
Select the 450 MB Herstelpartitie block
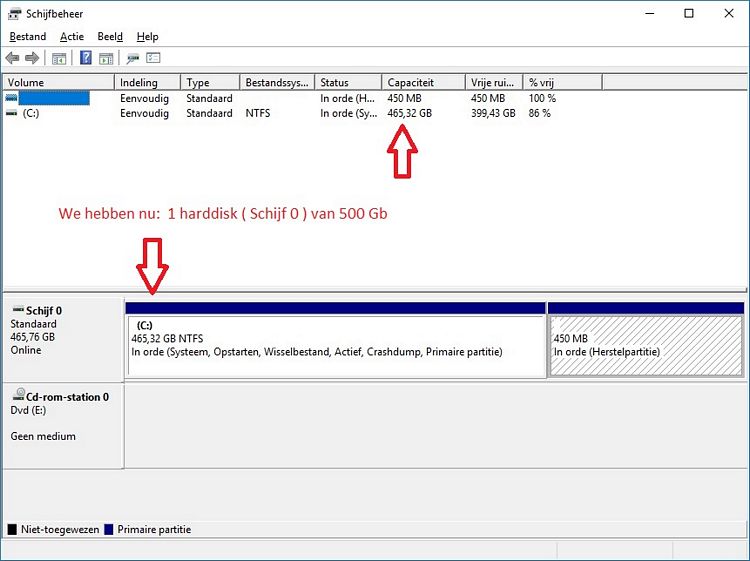coord(646,340)
